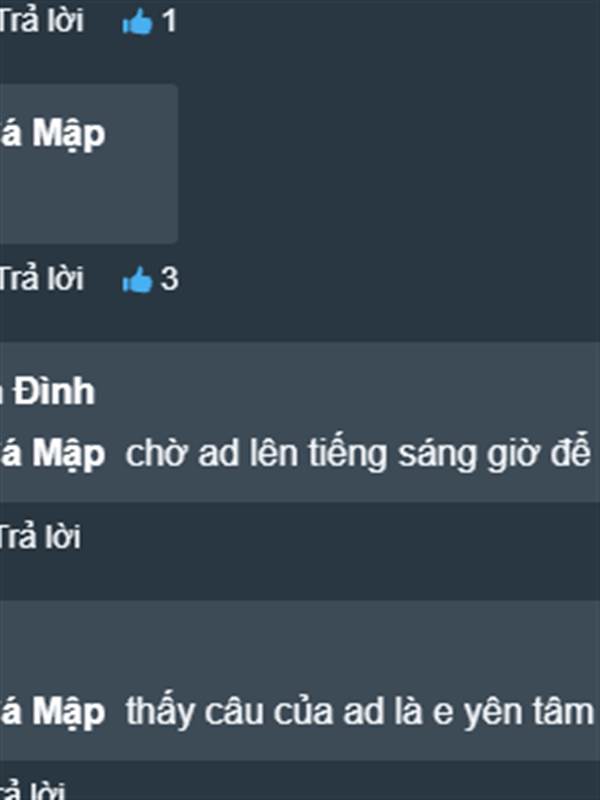Open á Mập's profile from standalone comment bubble
The width and height of the screenshot is (600, 800).
point(53,134)
